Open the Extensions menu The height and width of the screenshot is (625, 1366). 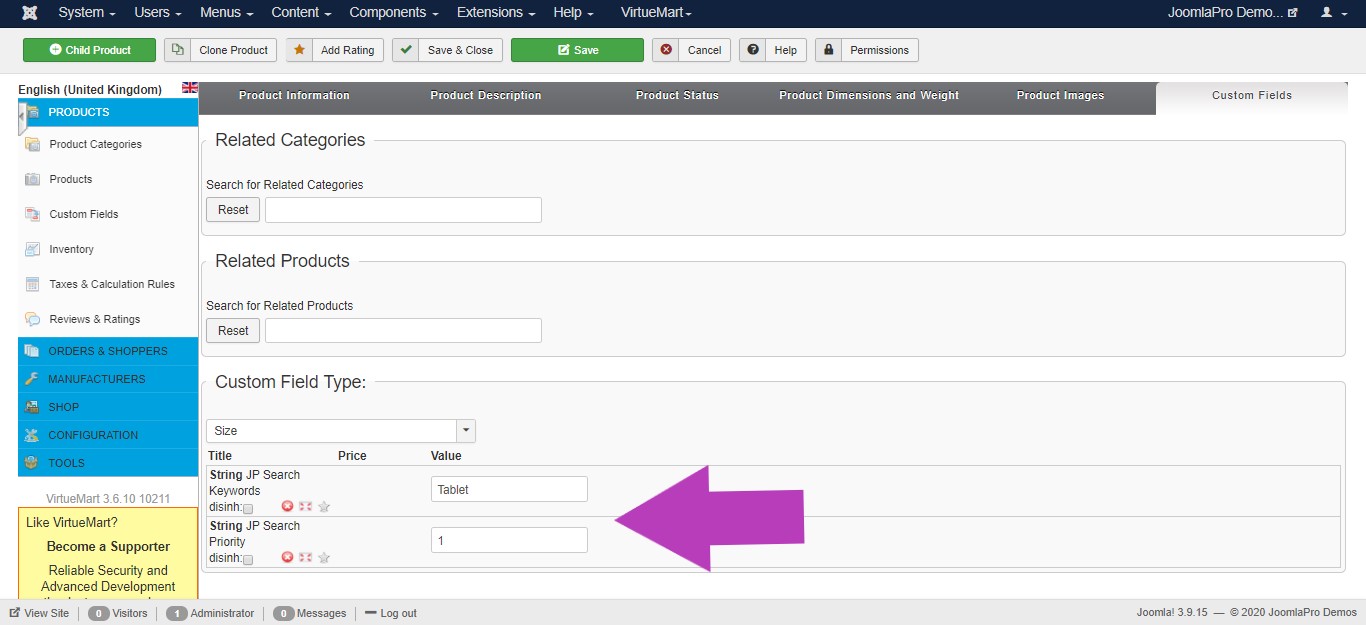pos(495,13)
